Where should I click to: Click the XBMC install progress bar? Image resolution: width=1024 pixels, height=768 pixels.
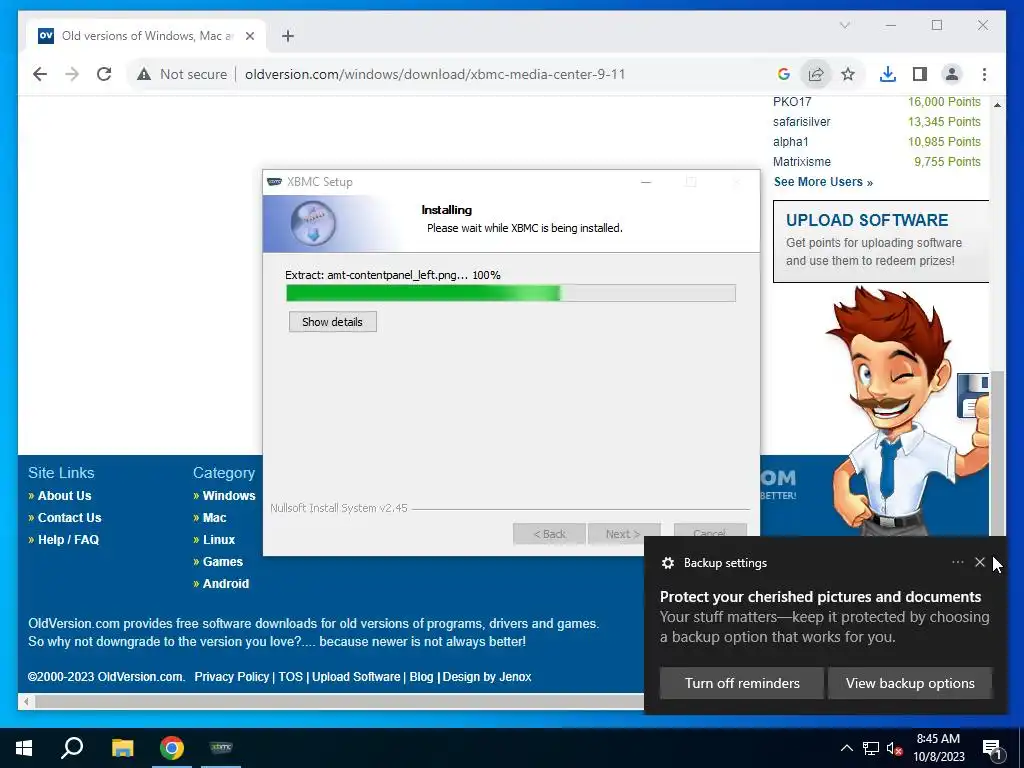[511, 293]
